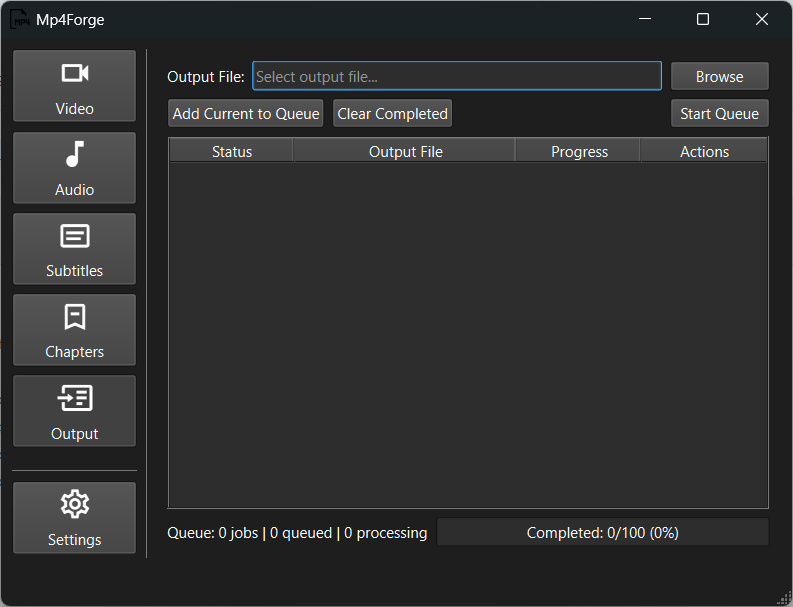Click the Output File column header
This screenshot has height=607, width=793.
coord(405,152)
